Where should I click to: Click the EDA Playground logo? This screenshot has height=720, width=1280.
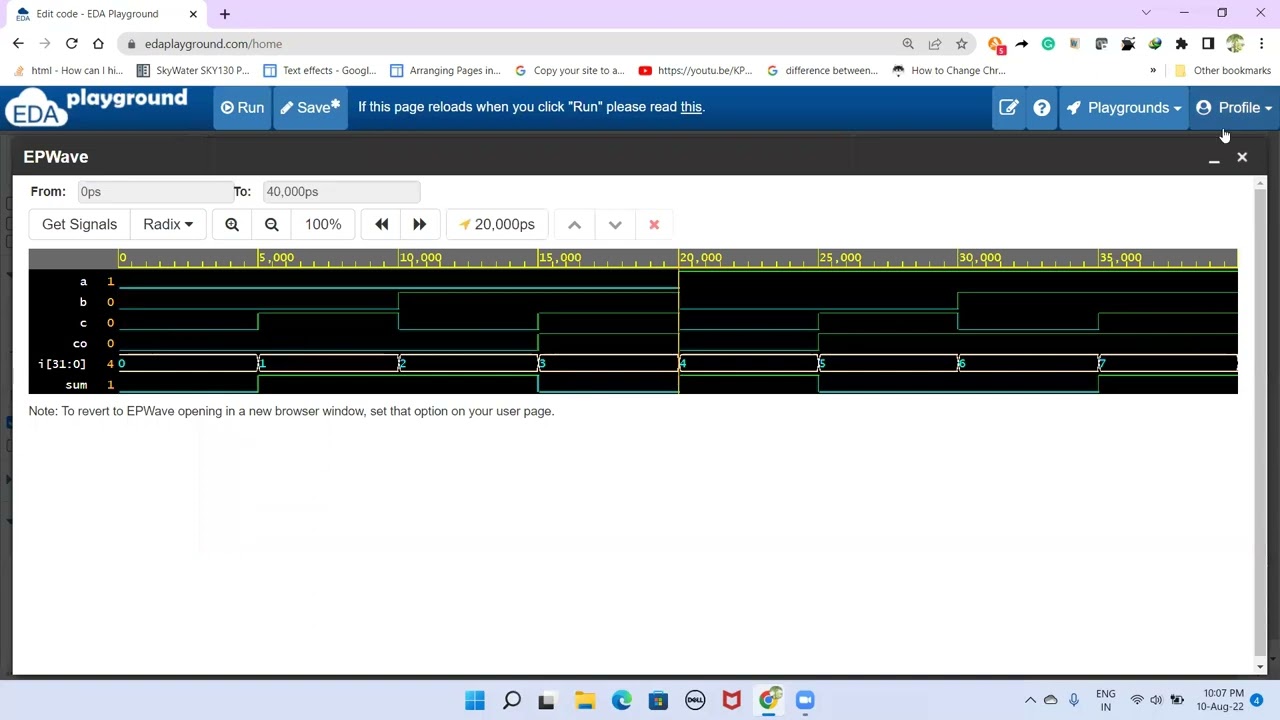(x=96, y=107)
